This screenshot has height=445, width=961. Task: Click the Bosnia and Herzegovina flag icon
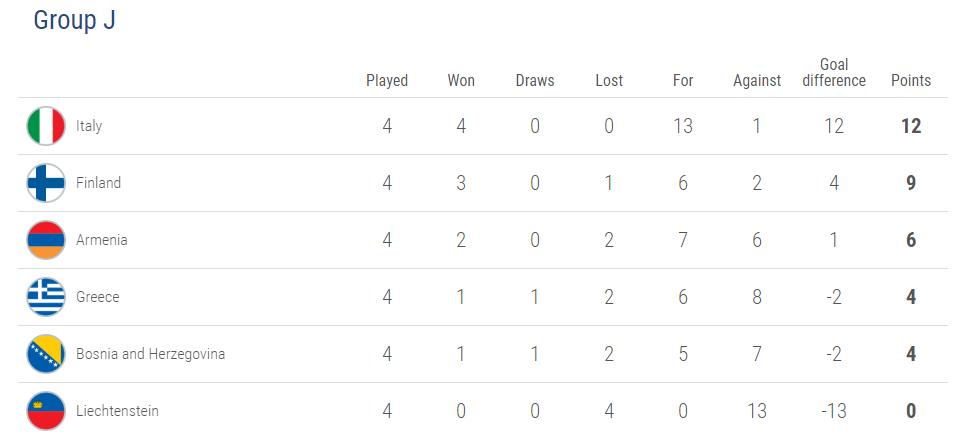click(x=46, y=354)
